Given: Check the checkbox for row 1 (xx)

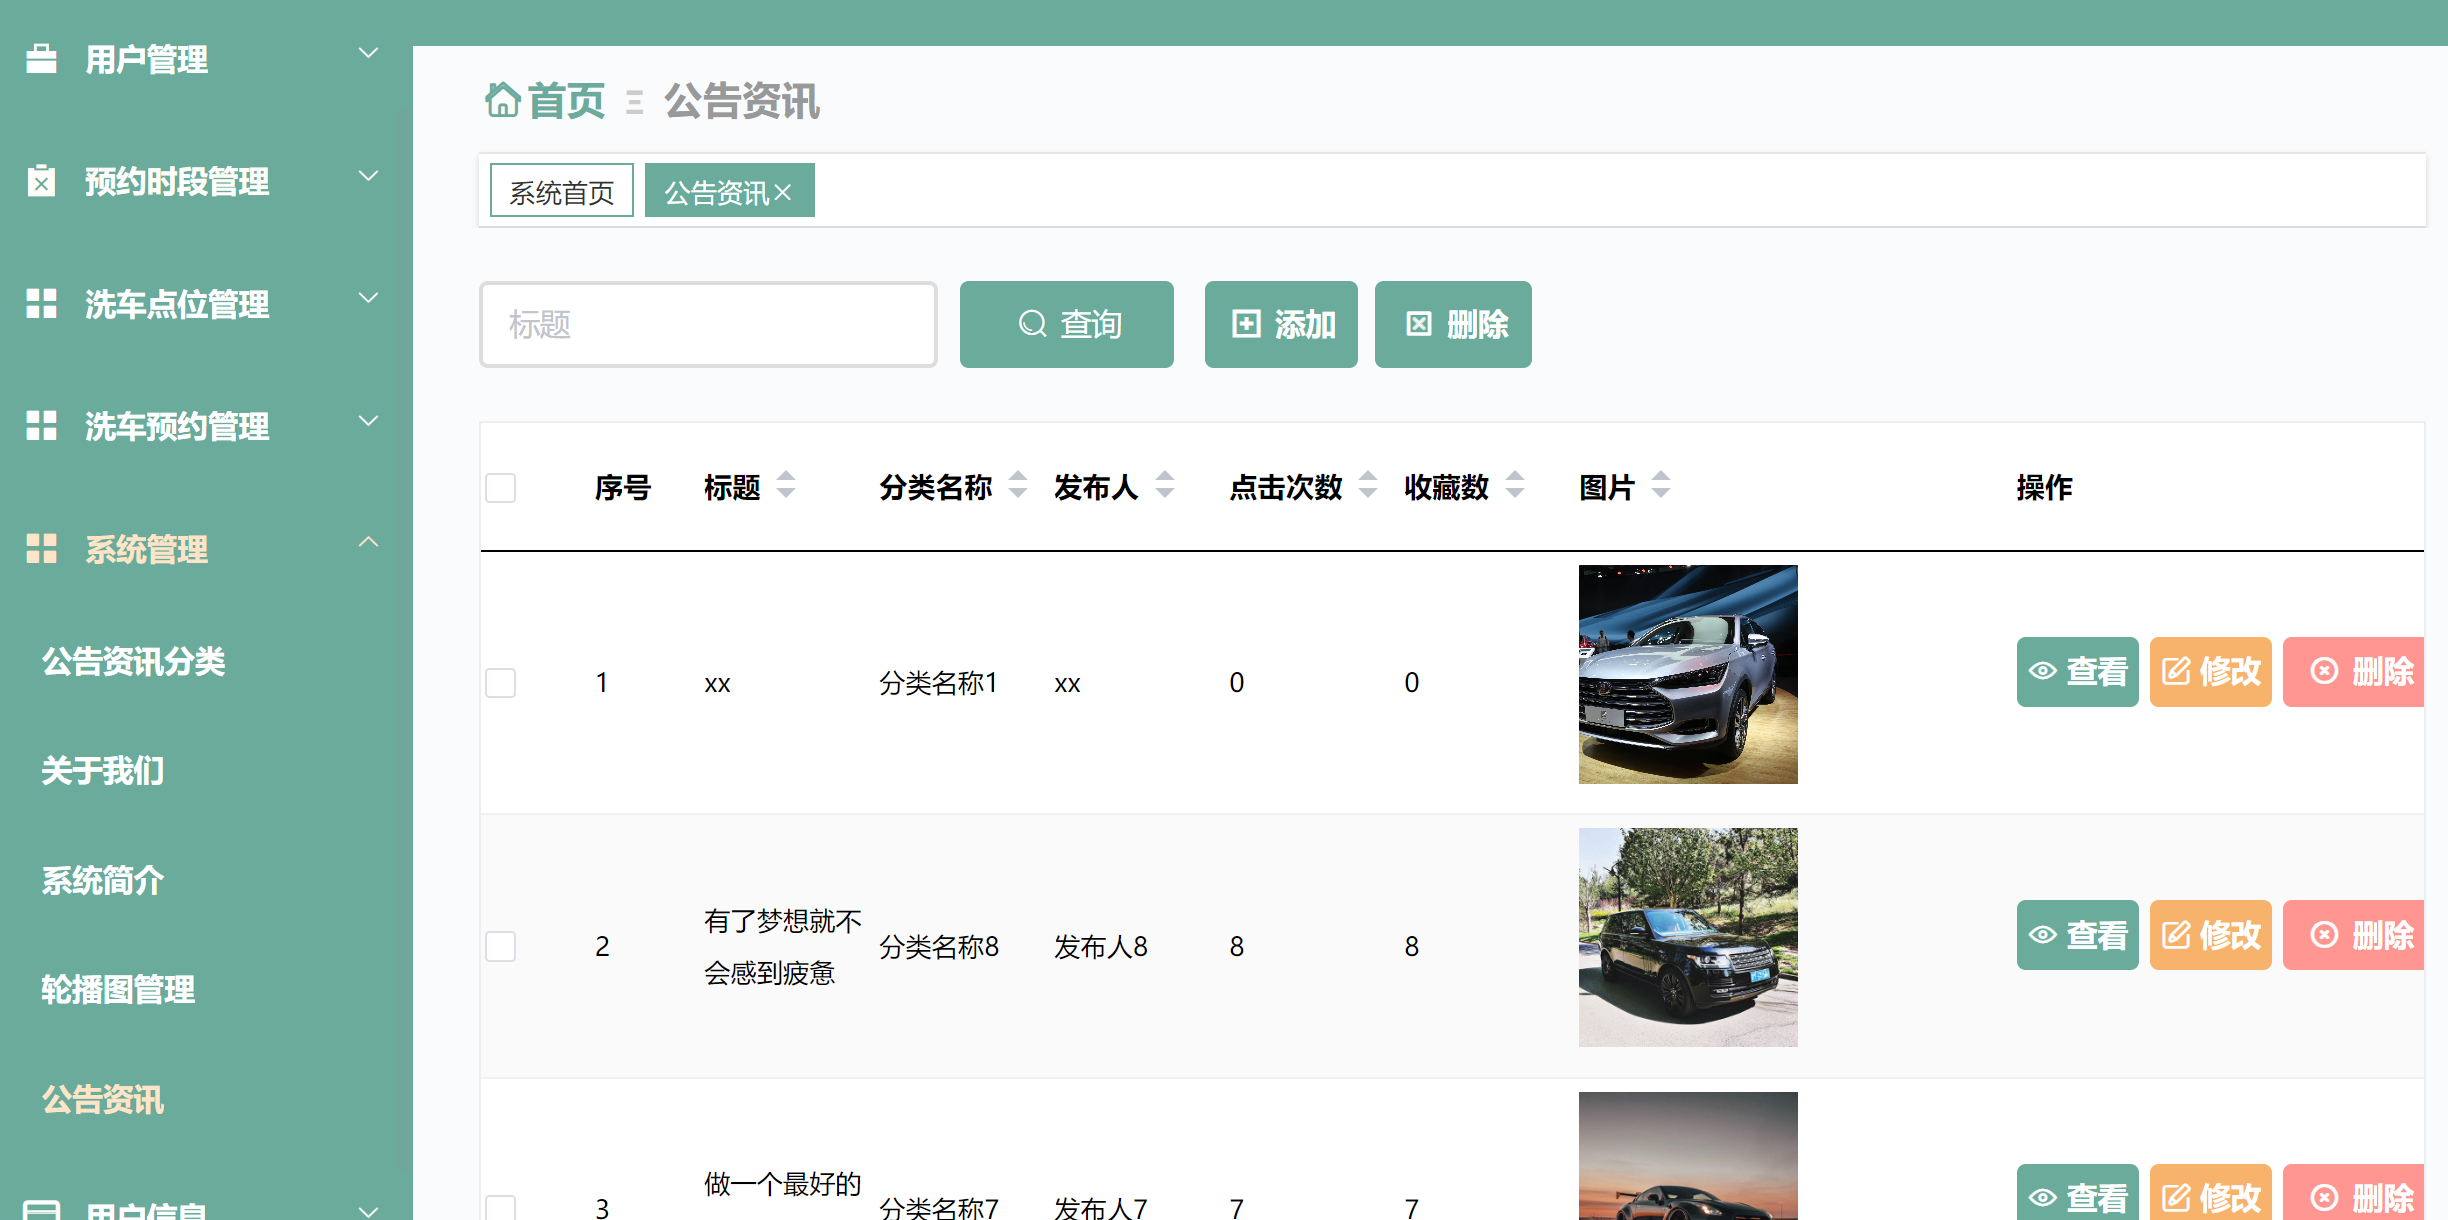Looking at the screenshot, I should (501, 683).
